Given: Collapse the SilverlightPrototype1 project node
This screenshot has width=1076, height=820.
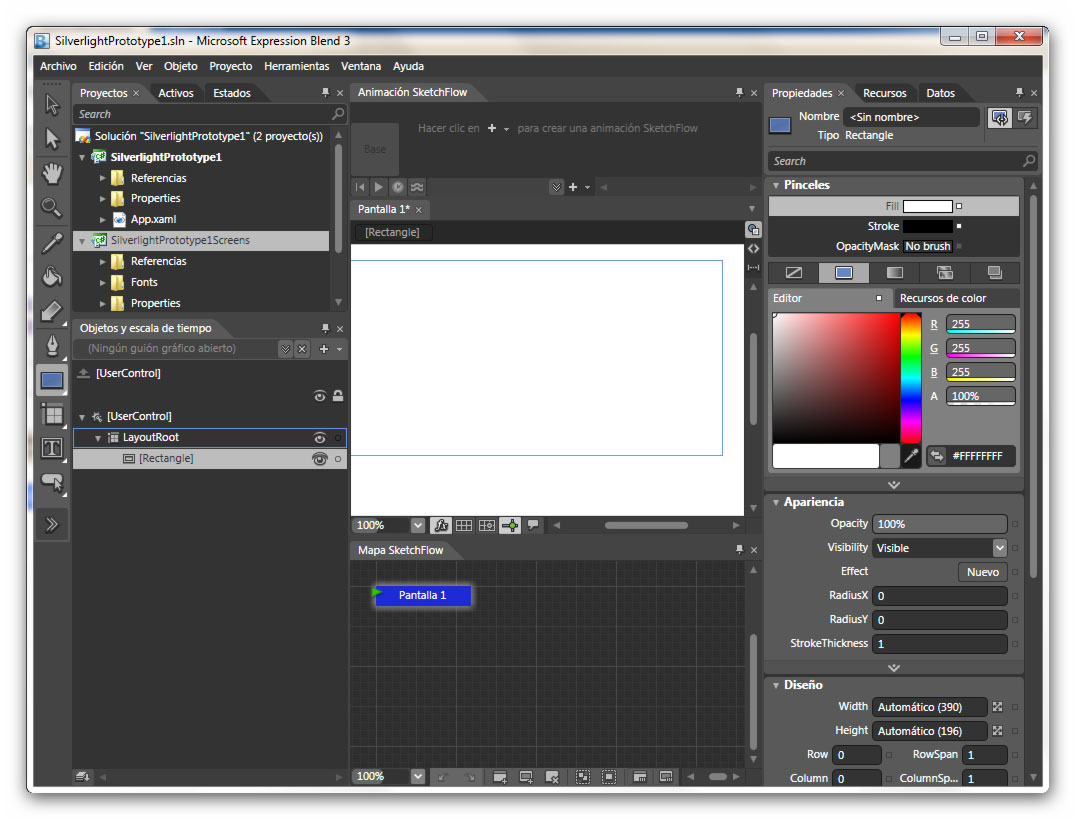Looking at the screenshot, I should [x=82, y=158].
